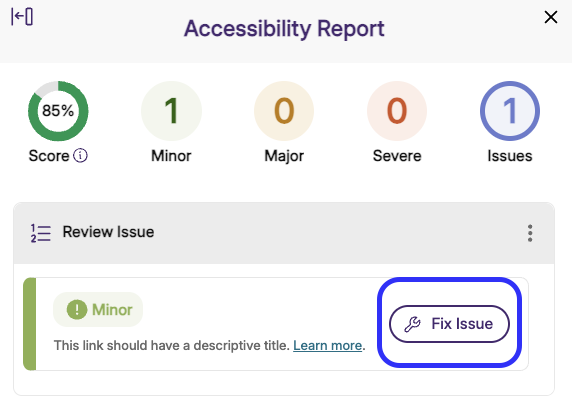Open the Learn more link
Screen dimensions: 572x408
(x=327, y=345)
